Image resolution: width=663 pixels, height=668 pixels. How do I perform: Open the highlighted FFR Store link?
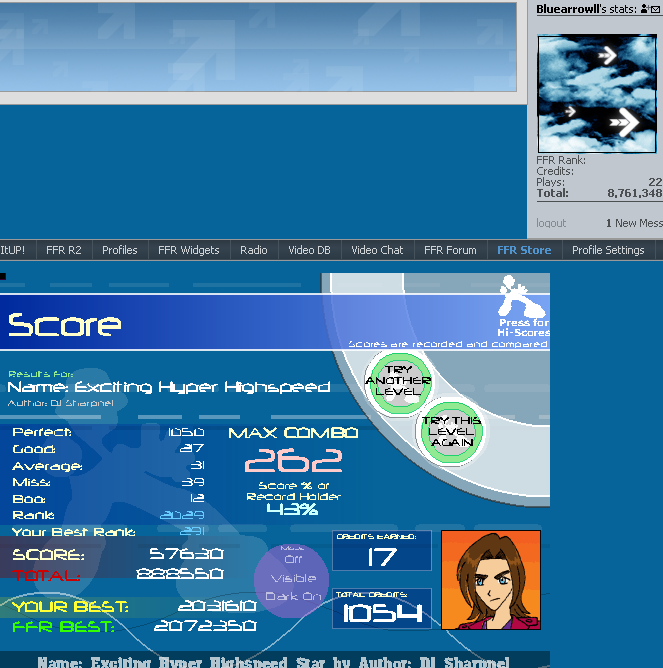click(524, 250)
